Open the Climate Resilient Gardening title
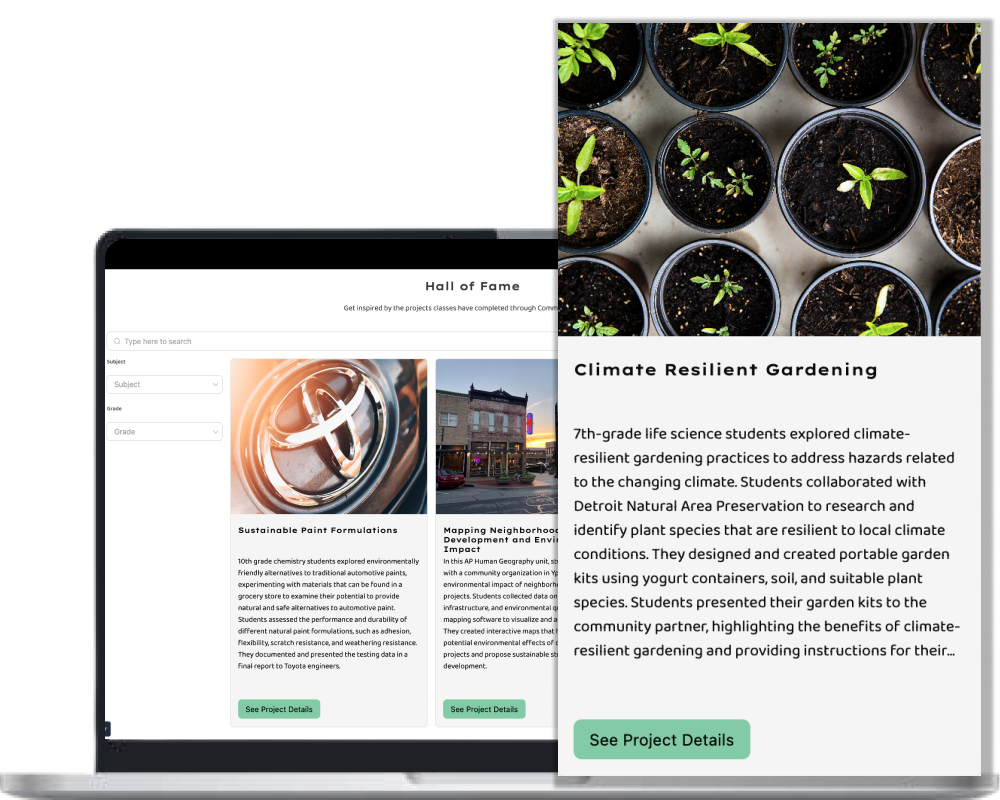The image size is (1000, 800). pos(725,370)
